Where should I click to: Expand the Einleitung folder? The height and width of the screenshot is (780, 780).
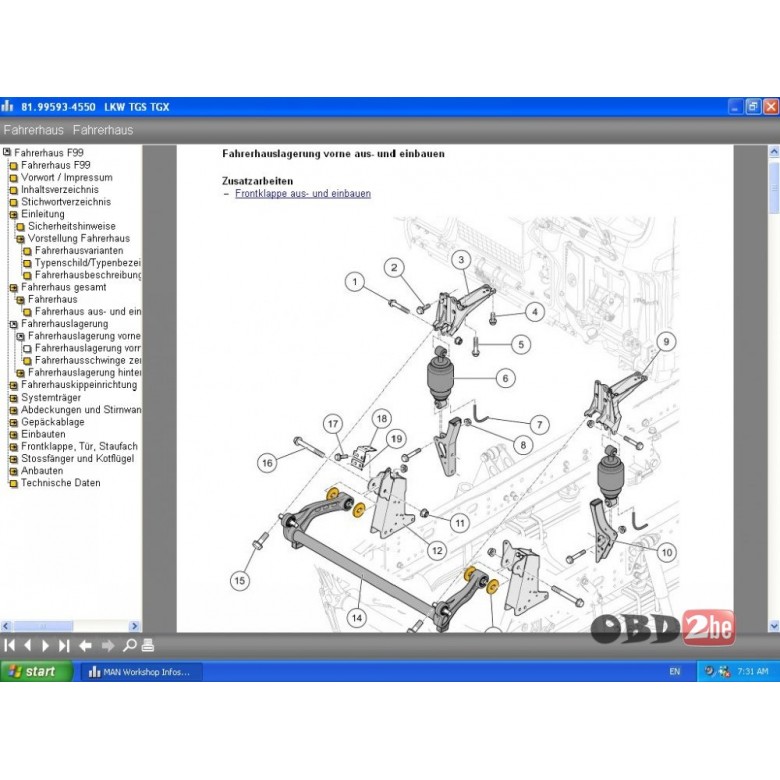click(14, 214)
